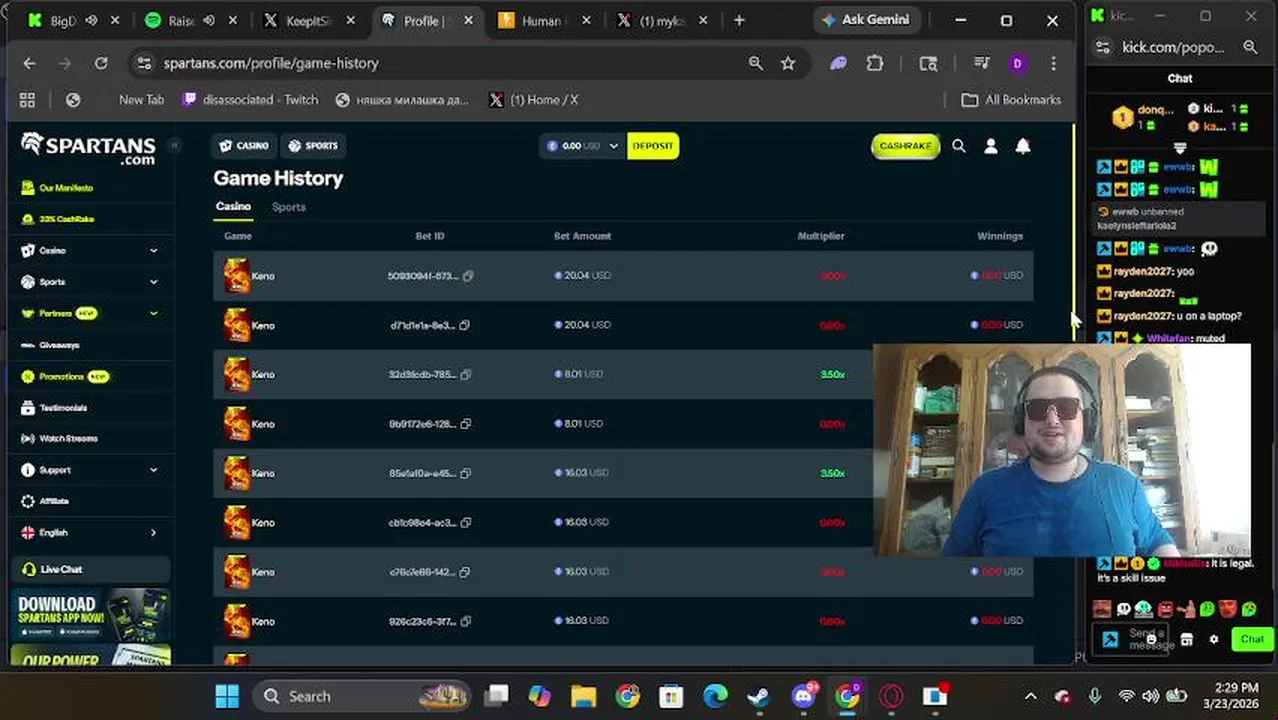The image size is (1278, 720).
Task: Open Kick chat settings gear
Action: tap(1214, 640)
